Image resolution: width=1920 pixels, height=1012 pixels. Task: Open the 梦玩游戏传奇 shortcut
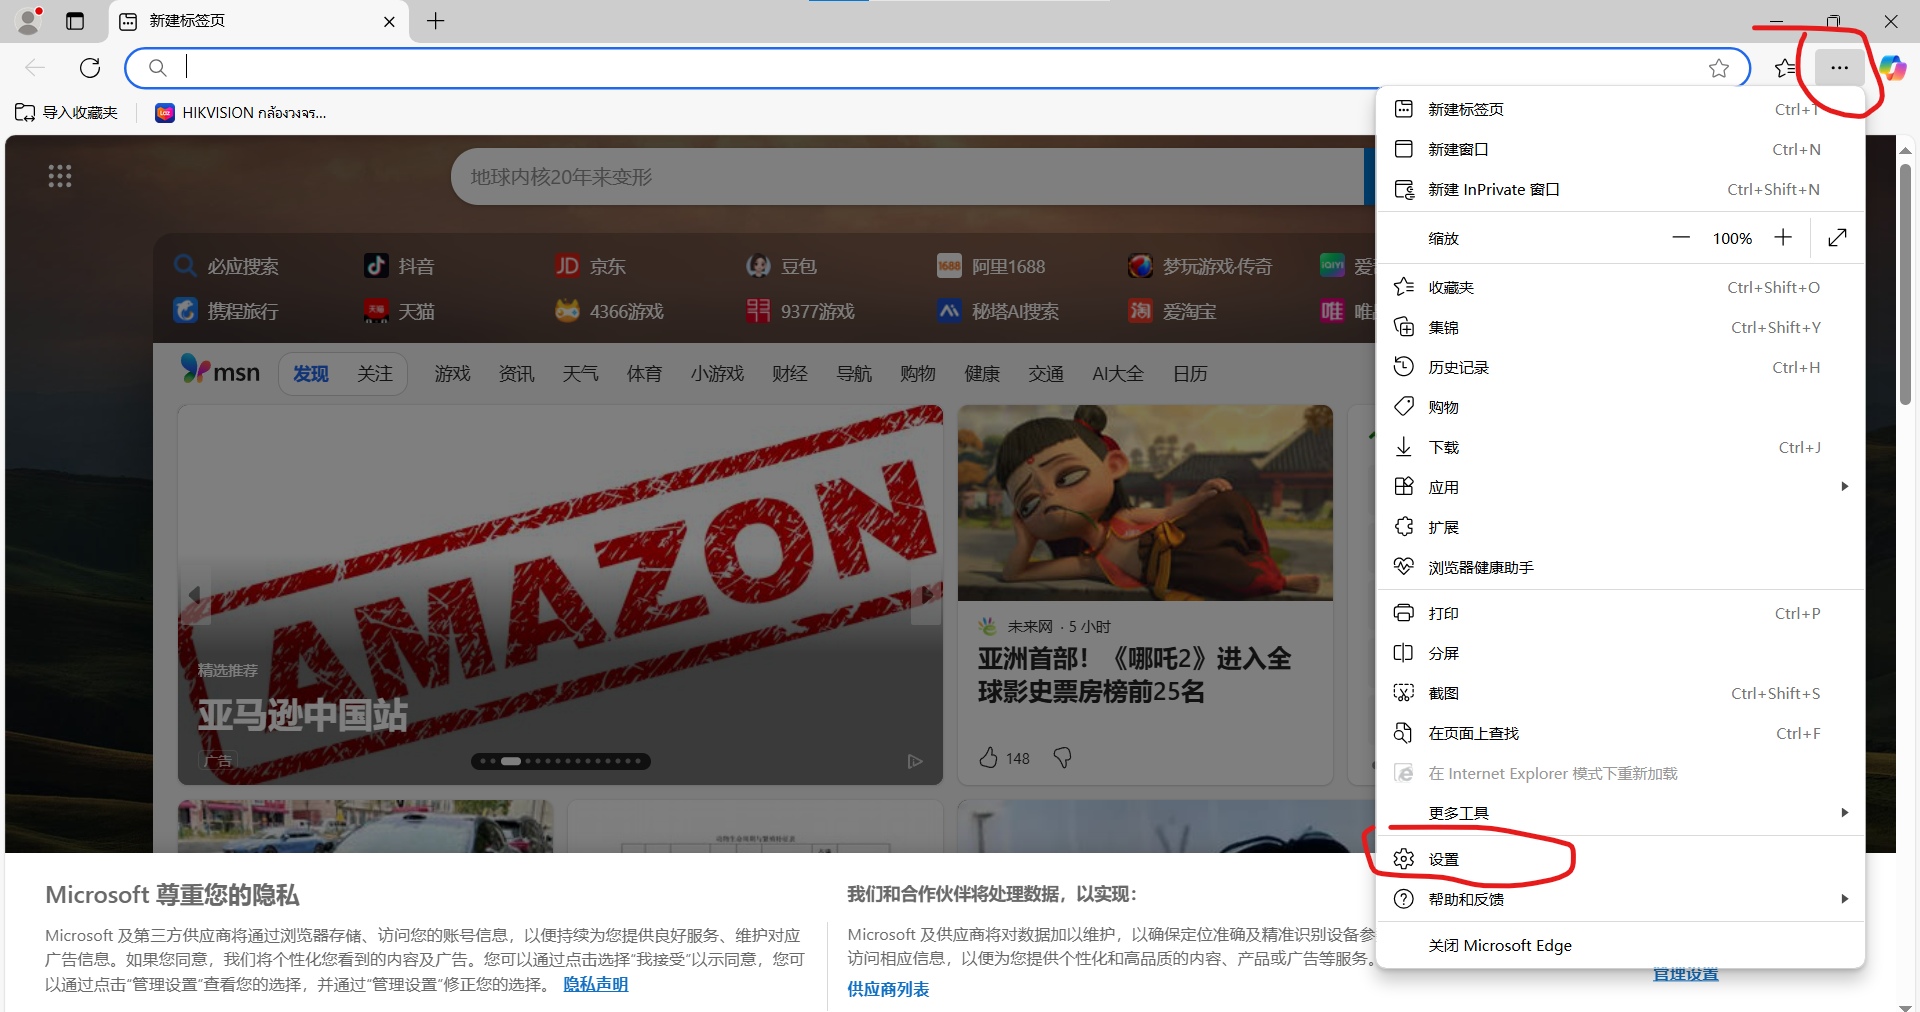pos(1199,266)
